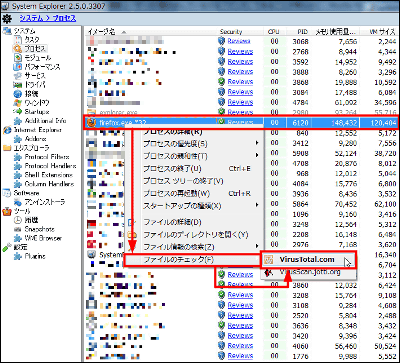Screen dimensions: 400x363
Task: Open the Reviews link in PID 3108 row
Action: [x=240, y=305]
